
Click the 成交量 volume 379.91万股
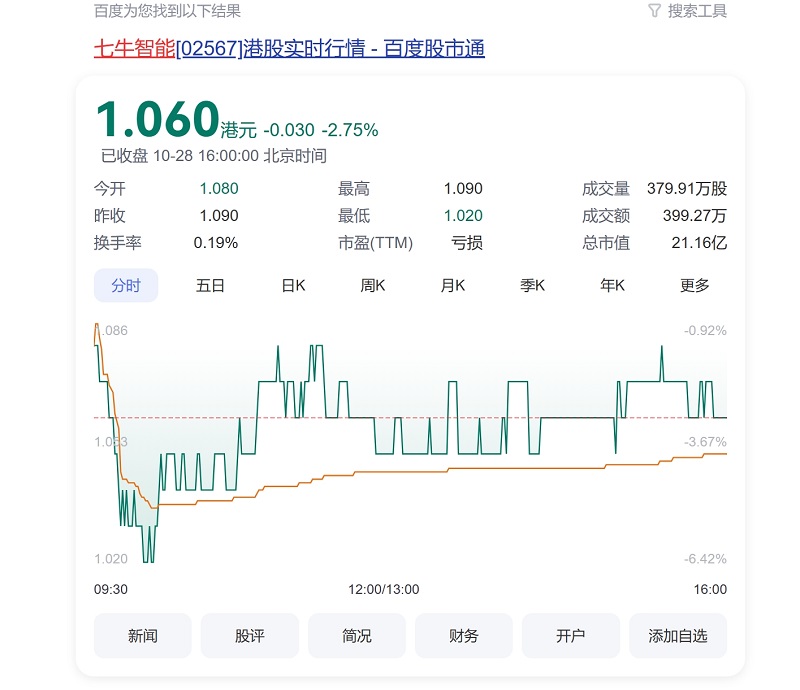687,189
